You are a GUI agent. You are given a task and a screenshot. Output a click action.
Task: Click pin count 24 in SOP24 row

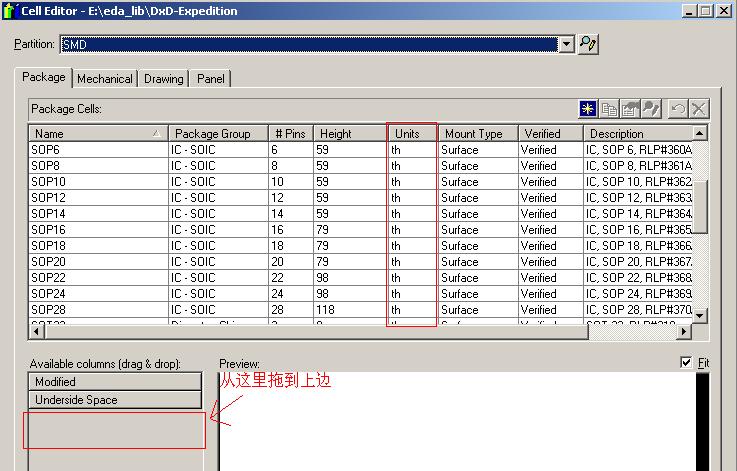[x=277, y=294]
